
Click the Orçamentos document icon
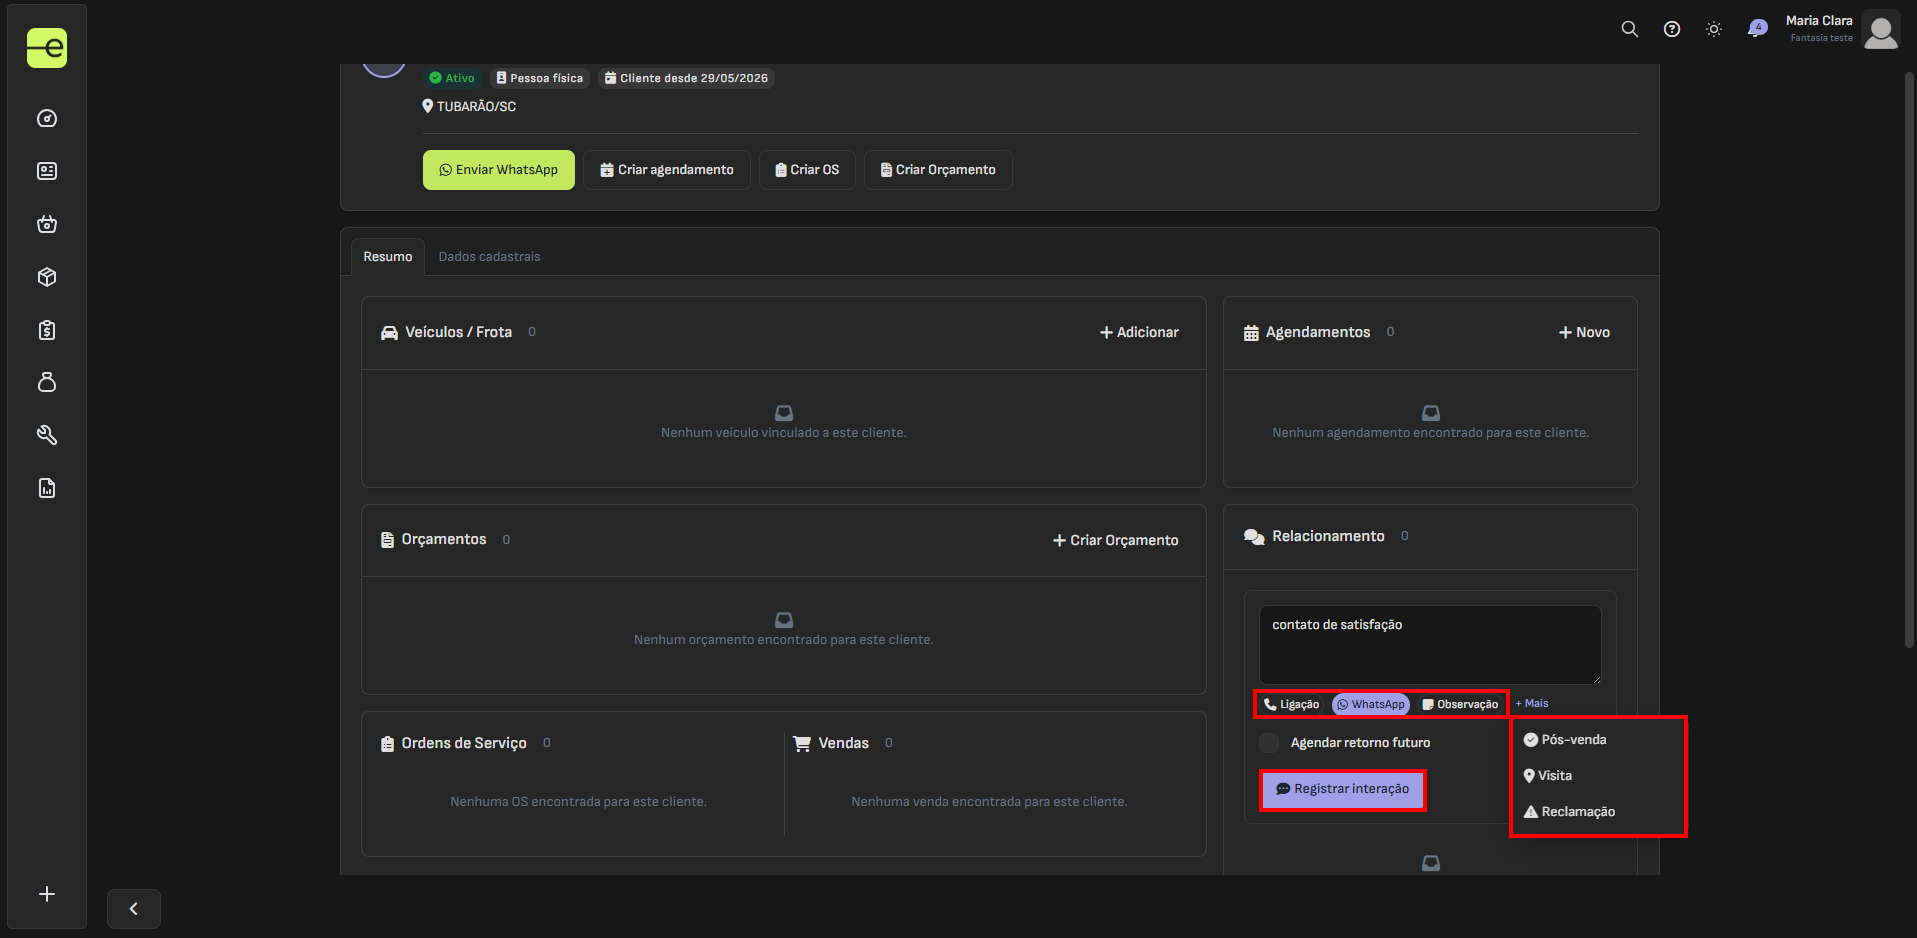tap(387, 540)
